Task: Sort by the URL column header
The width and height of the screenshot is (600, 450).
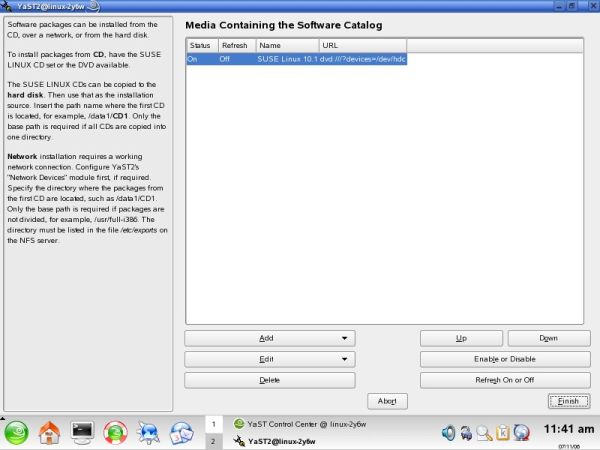Action: (363, 46)
